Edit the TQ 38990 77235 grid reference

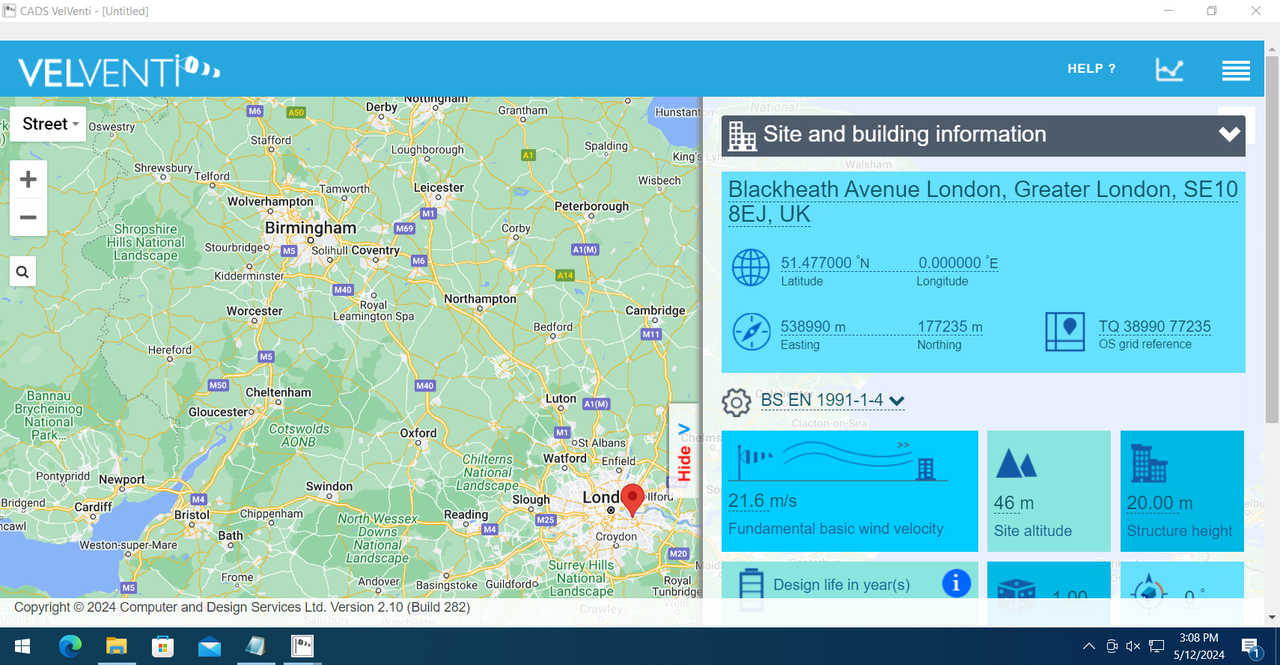pos(1155,327)
